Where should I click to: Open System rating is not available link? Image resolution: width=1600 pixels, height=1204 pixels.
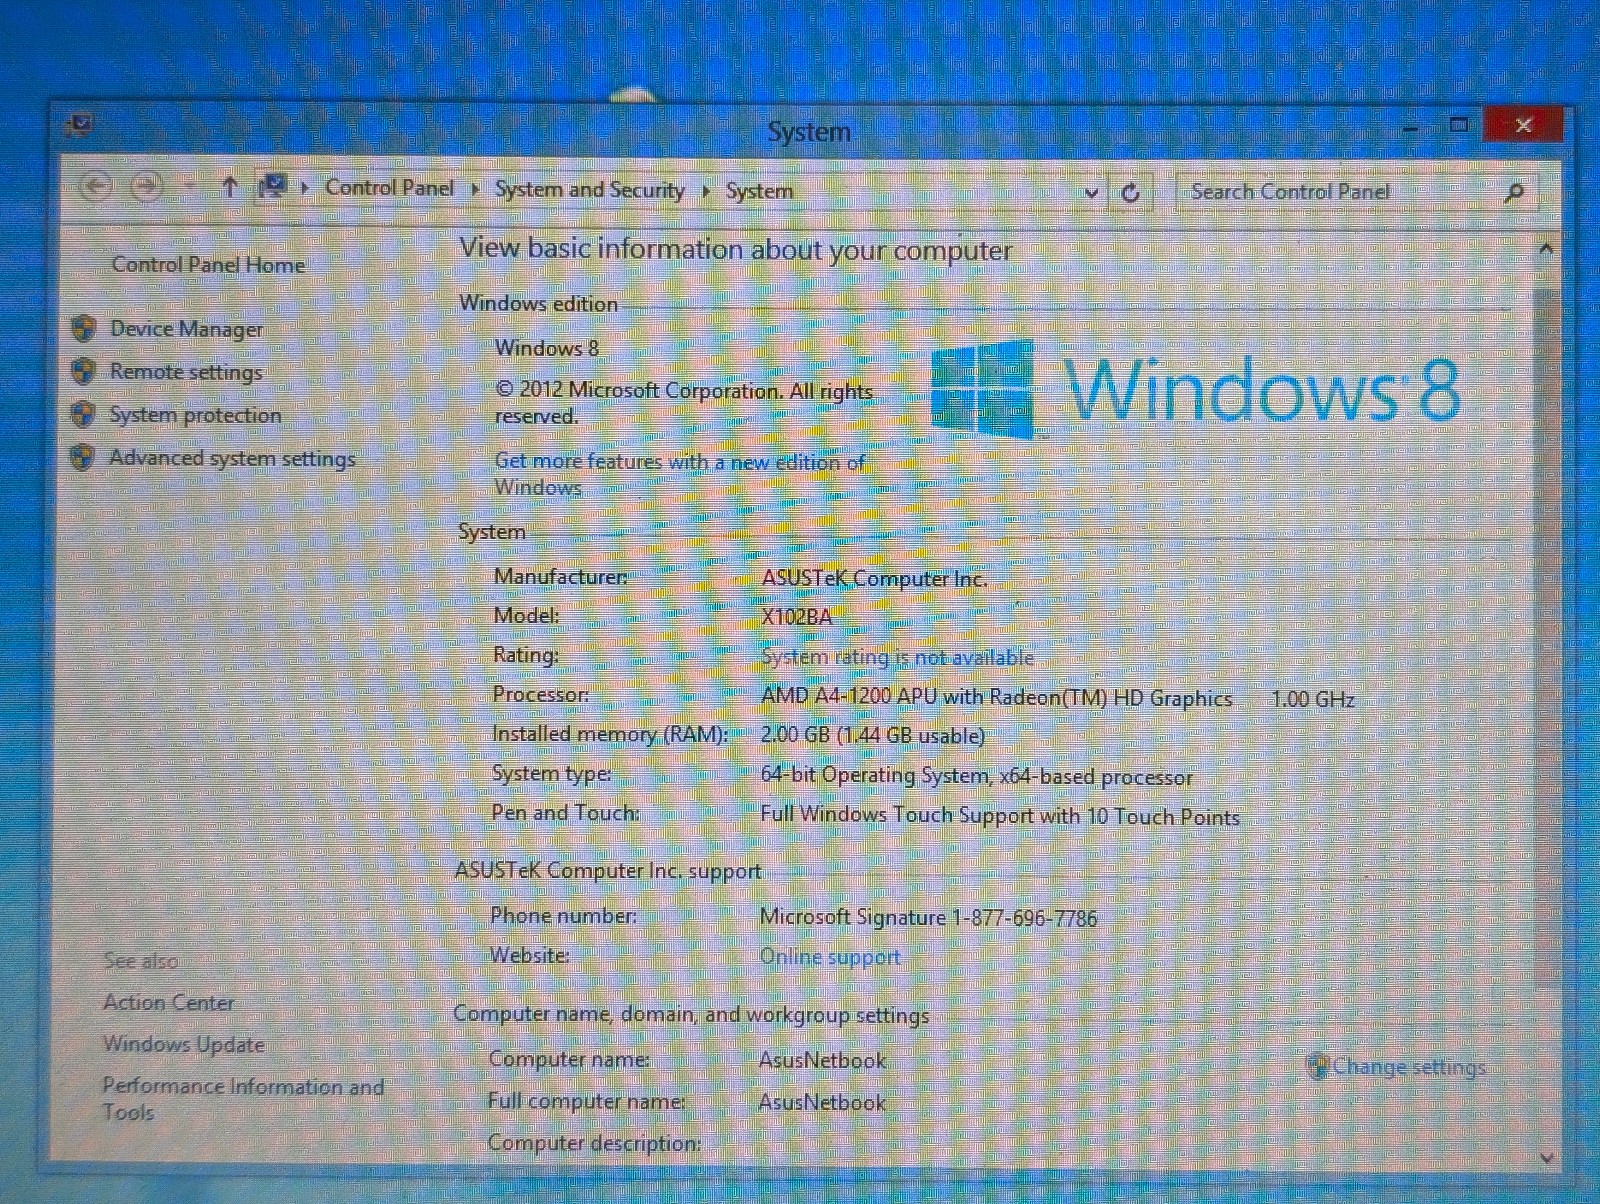pyautogui.click(x=897, y=657)
